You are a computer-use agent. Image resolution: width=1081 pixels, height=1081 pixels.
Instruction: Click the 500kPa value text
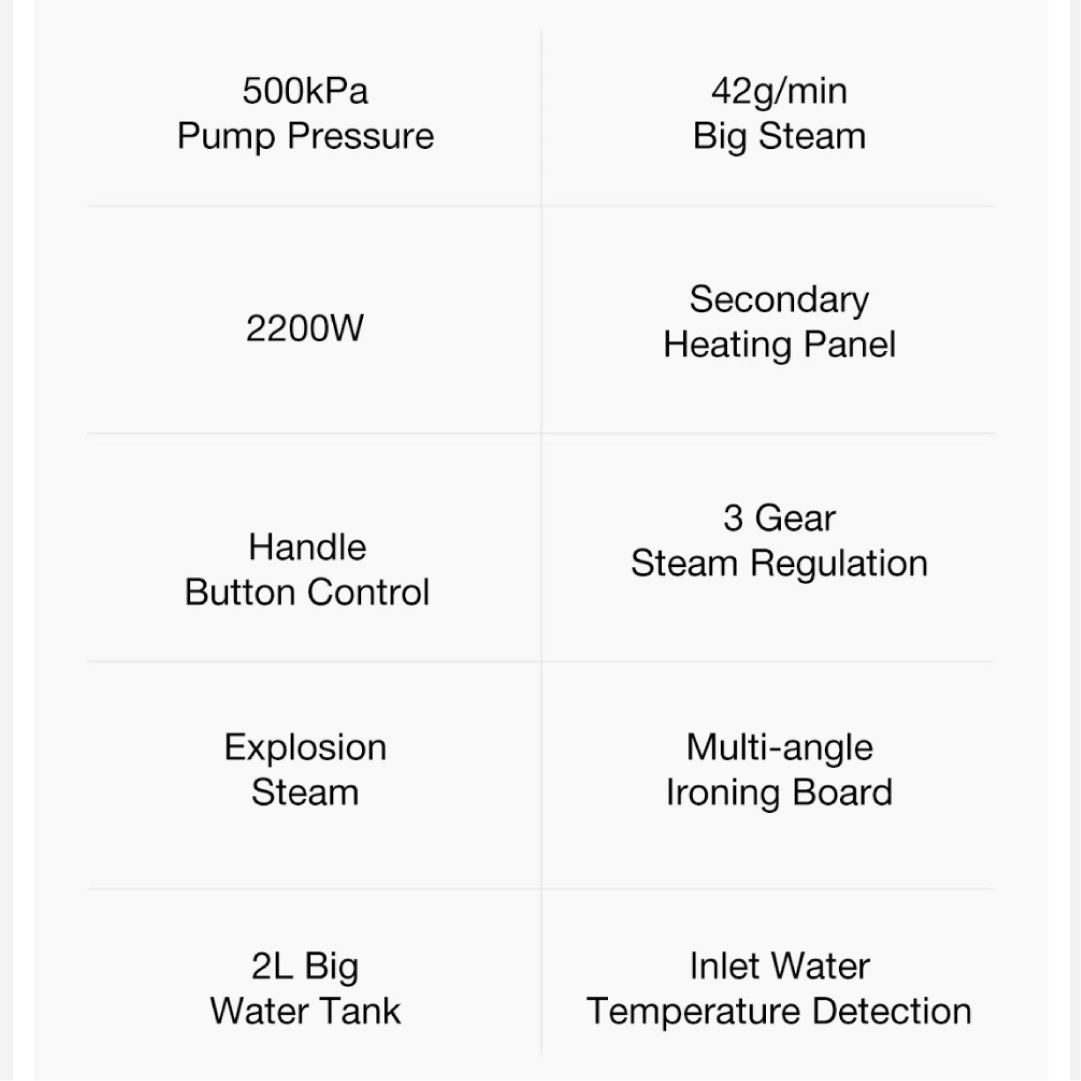305,91
